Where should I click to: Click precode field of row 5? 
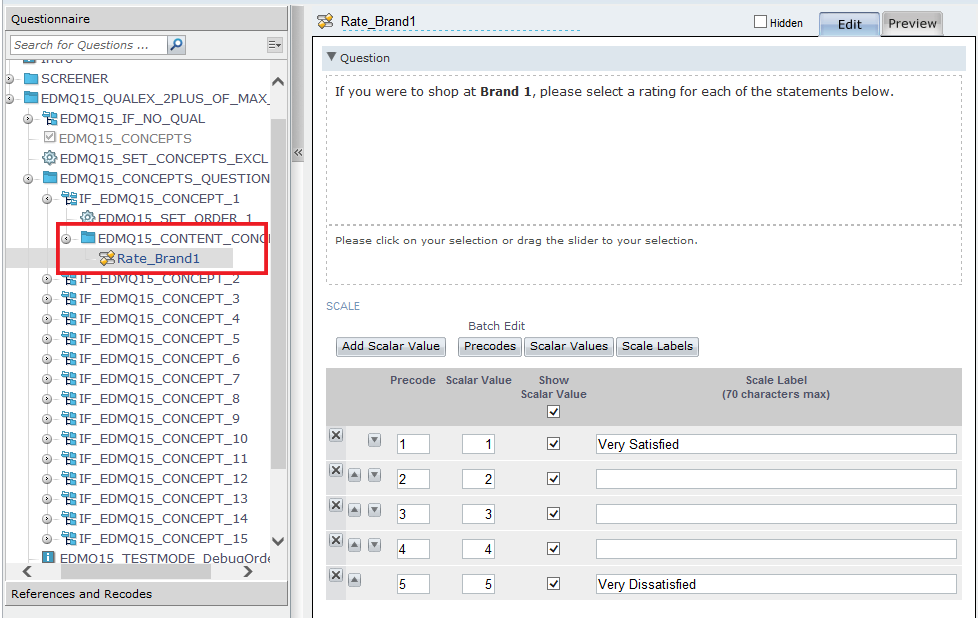click(413, 584)
